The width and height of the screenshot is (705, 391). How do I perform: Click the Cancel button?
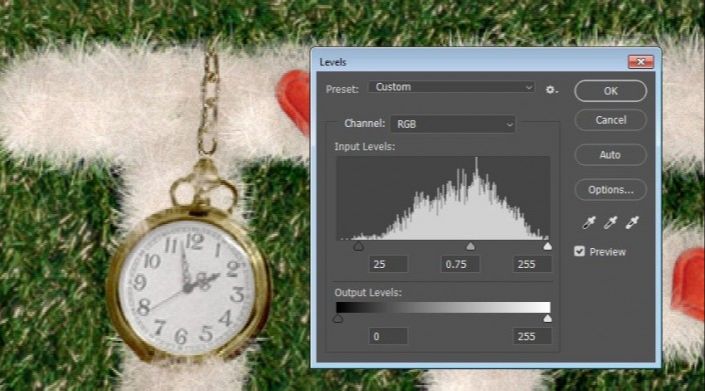pos(611,120)
